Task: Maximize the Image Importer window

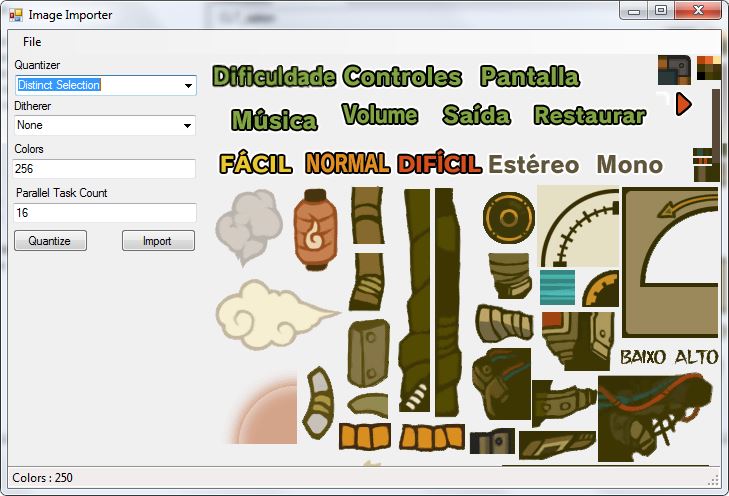Action: pyautogui.click(x=661, y=11)
